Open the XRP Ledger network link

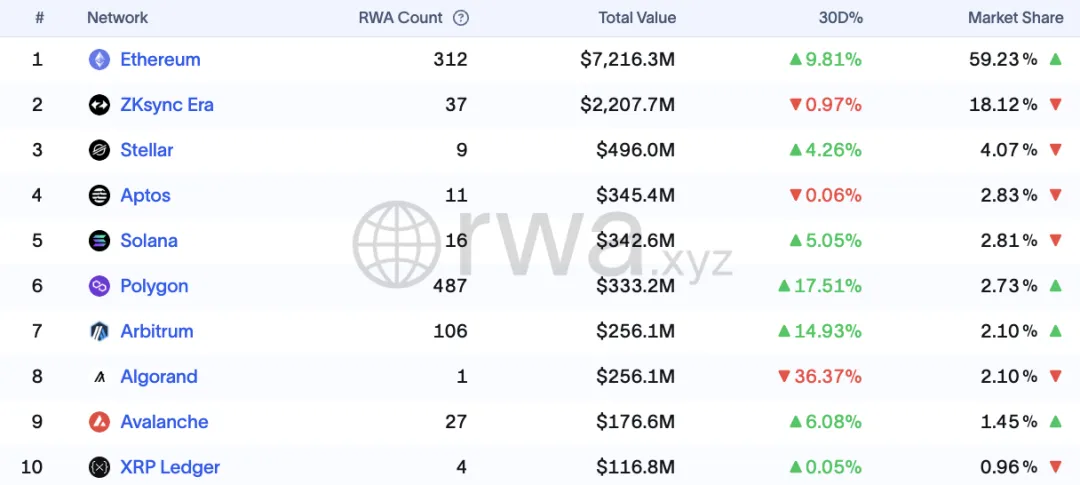tap(170, 467)
